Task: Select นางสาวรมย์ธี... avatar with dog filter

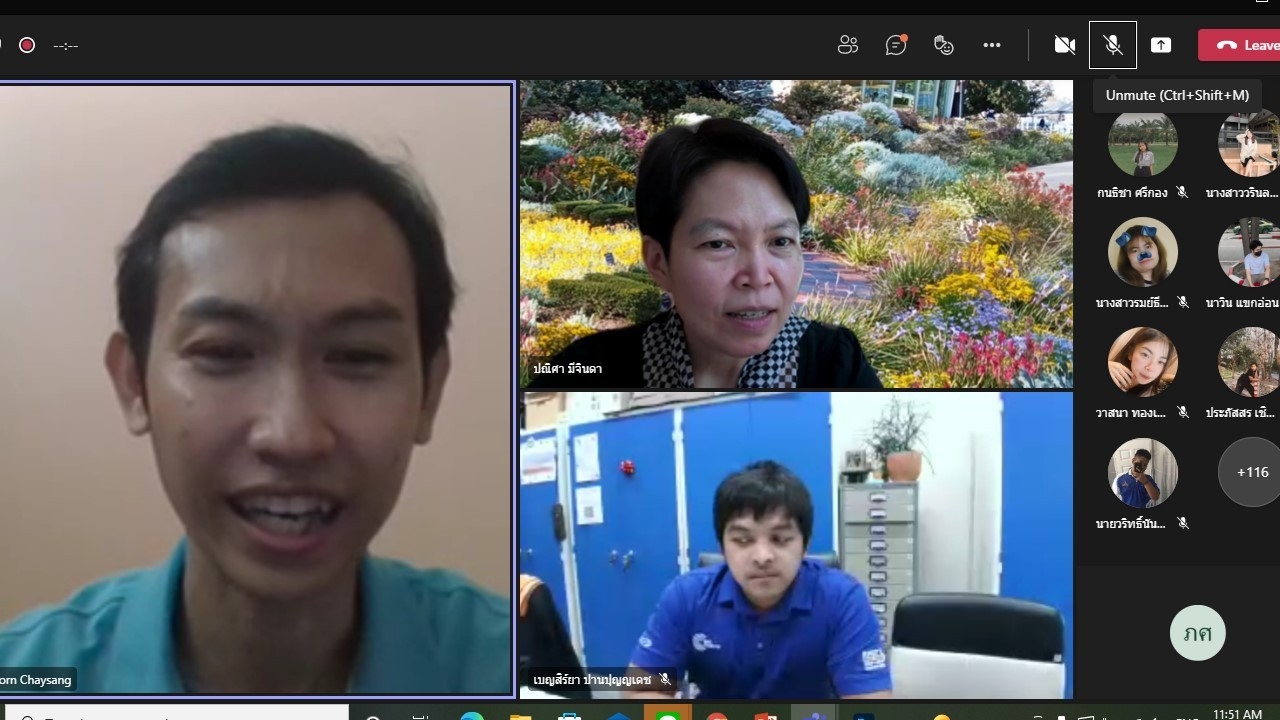Action: pos(1143,252)
